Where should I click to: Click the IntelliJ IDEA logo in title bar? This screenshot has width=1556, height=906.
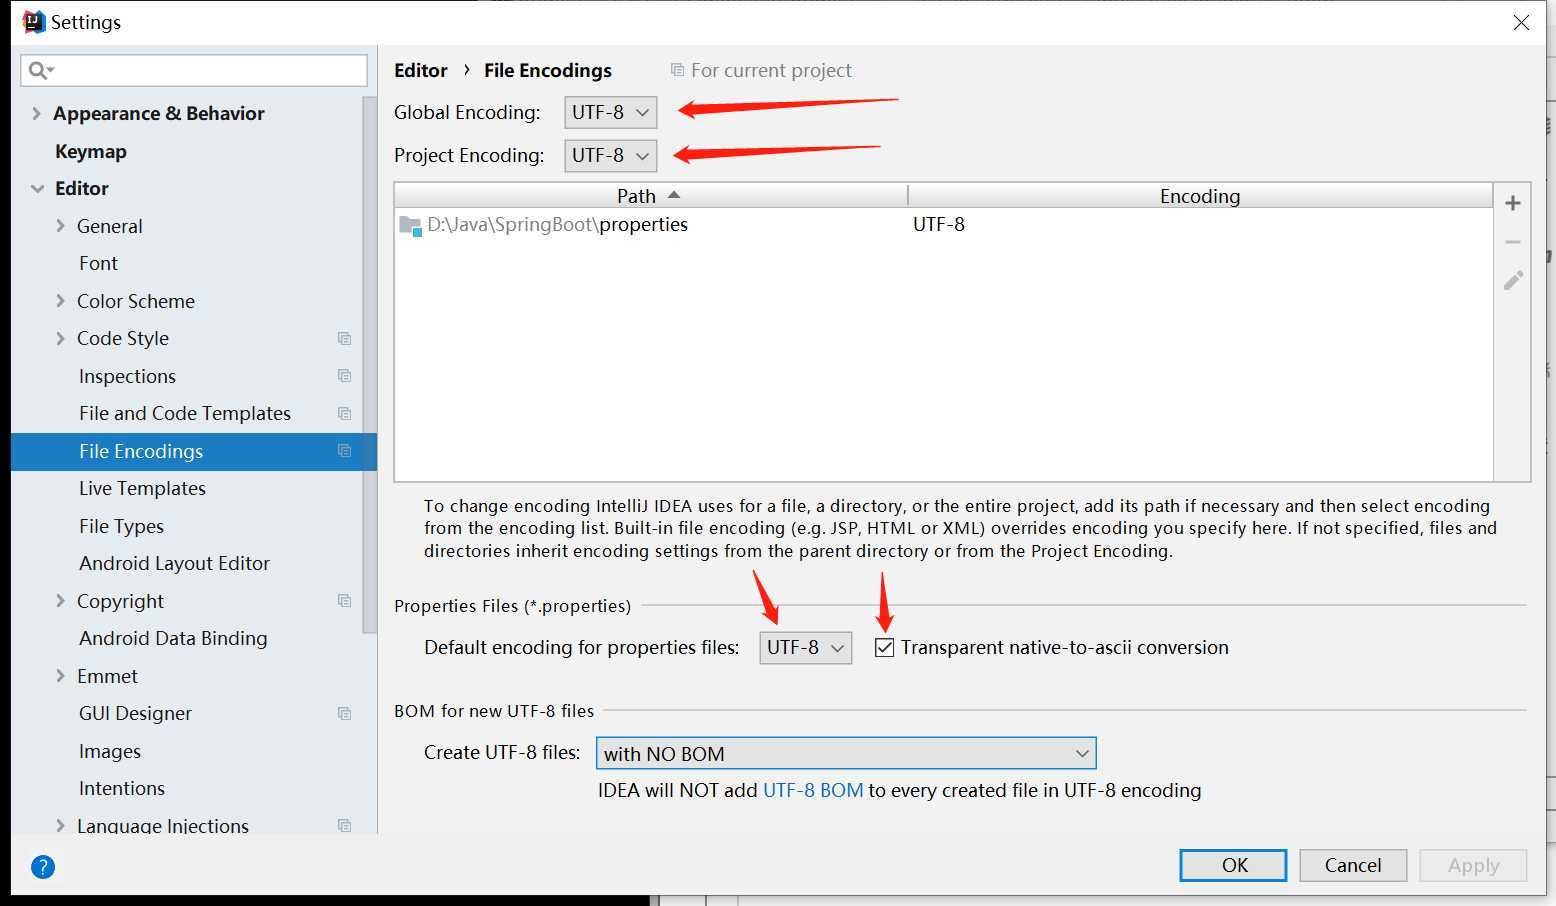coord(34,22)
